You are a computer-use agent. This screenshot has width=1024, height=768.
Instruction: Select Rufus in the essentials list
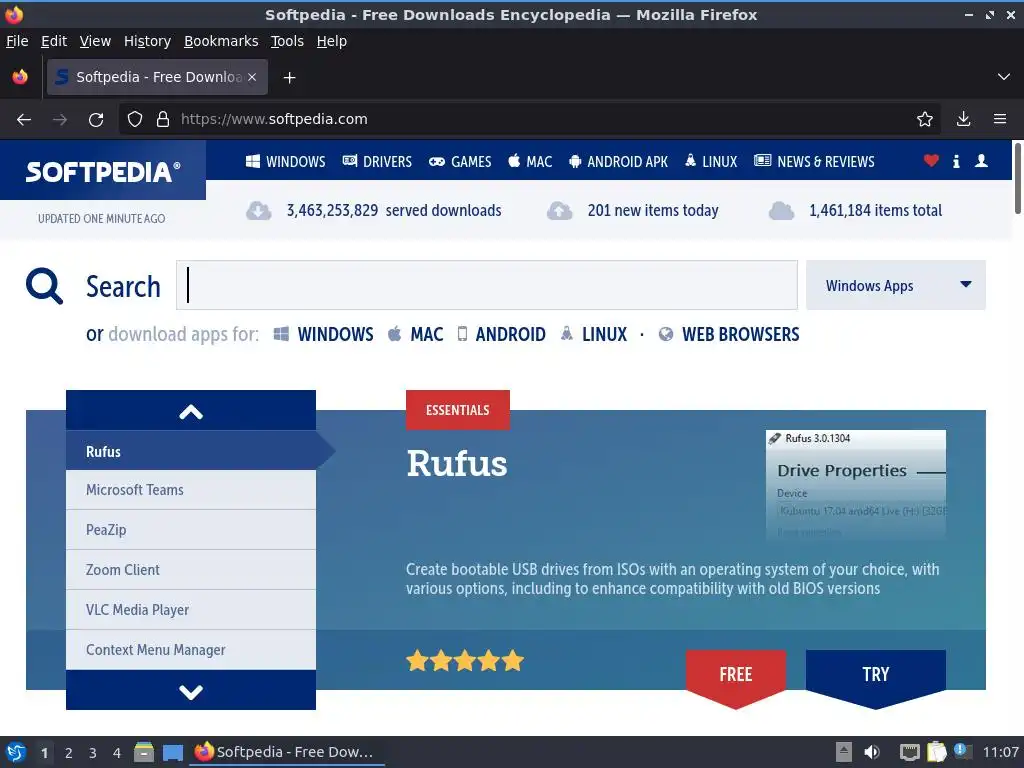click(191, 451)
